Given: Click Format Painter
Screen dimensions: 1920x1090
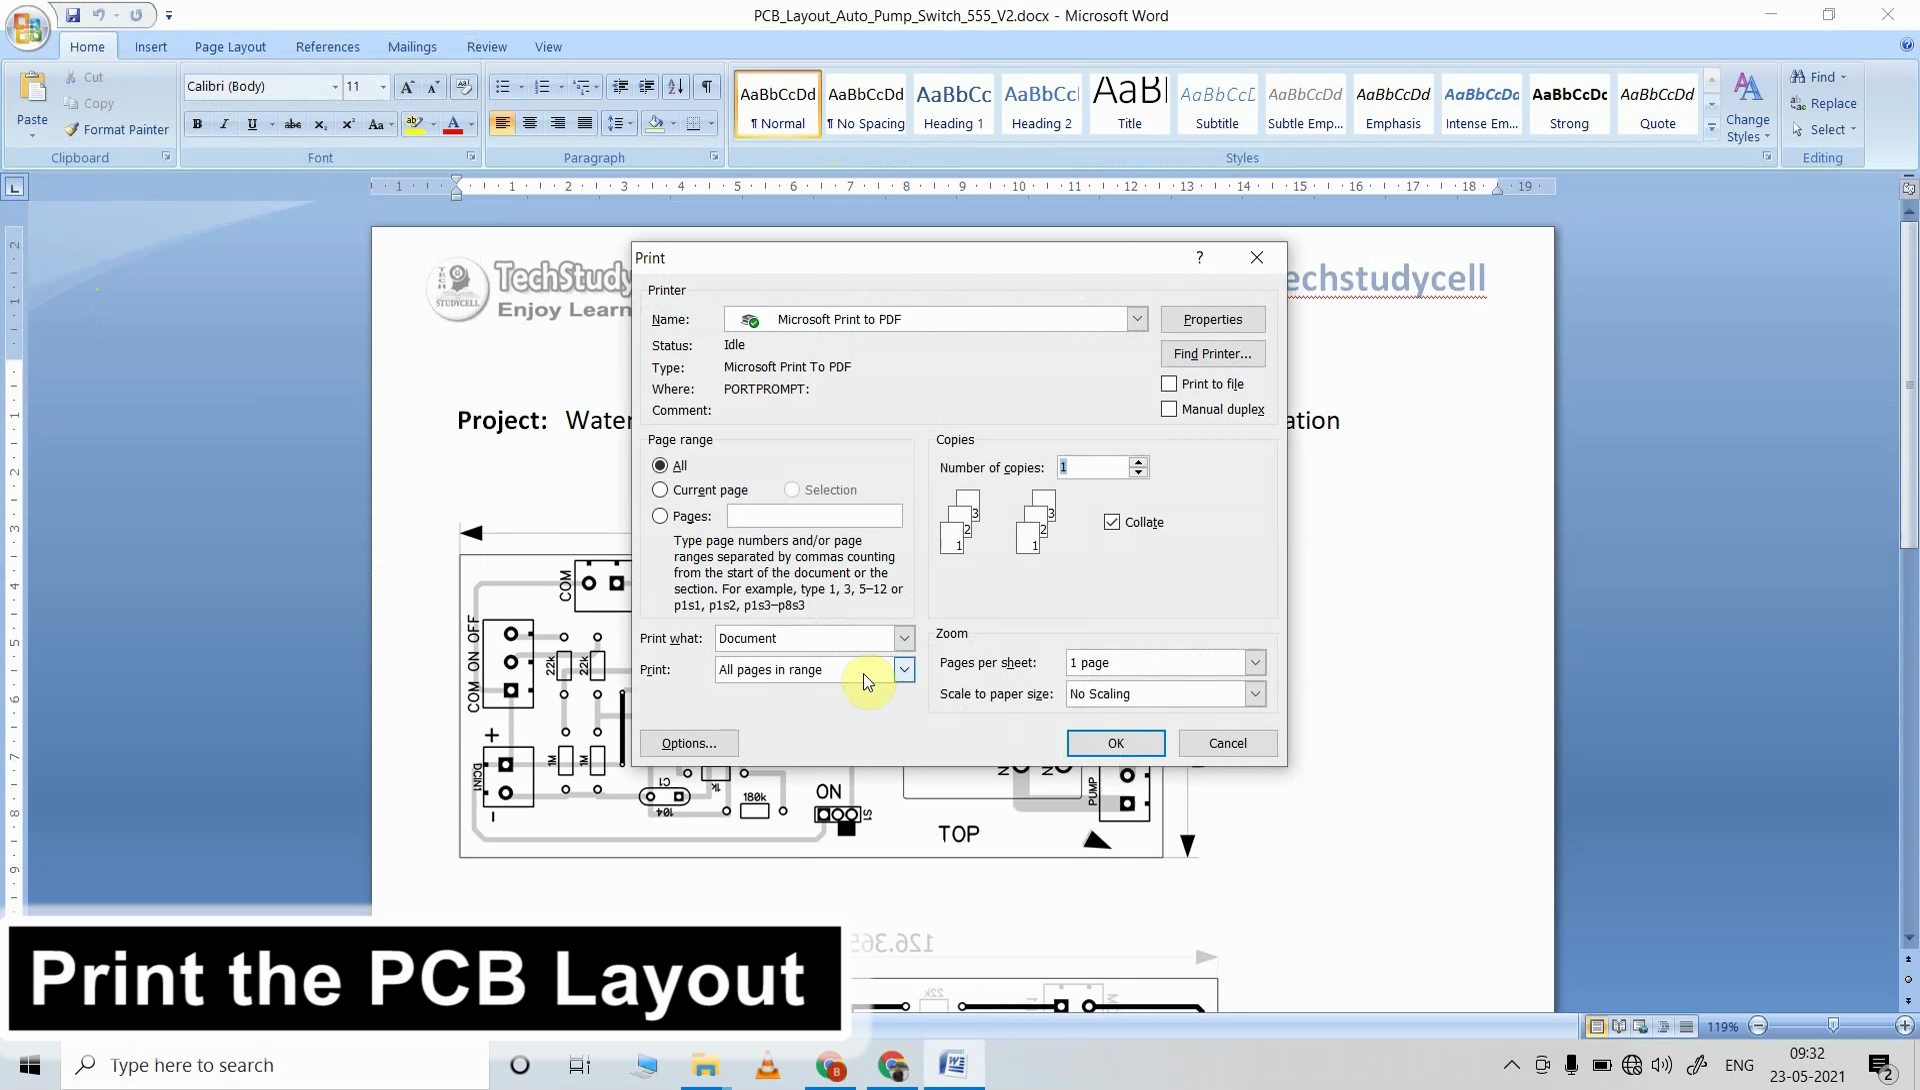Looking at the screenshot, I should click(x=116, y=129).
